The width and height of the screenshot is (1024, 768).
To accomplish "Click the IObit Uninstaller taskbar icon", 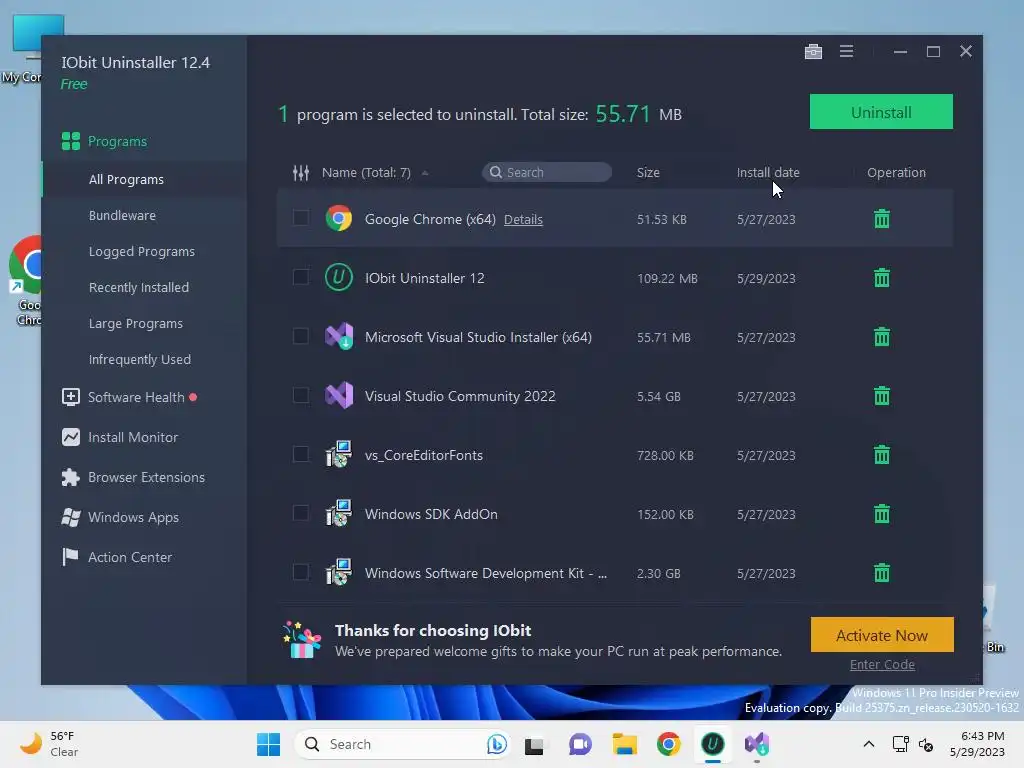I will pyautogui.click(x=712, y=744).
